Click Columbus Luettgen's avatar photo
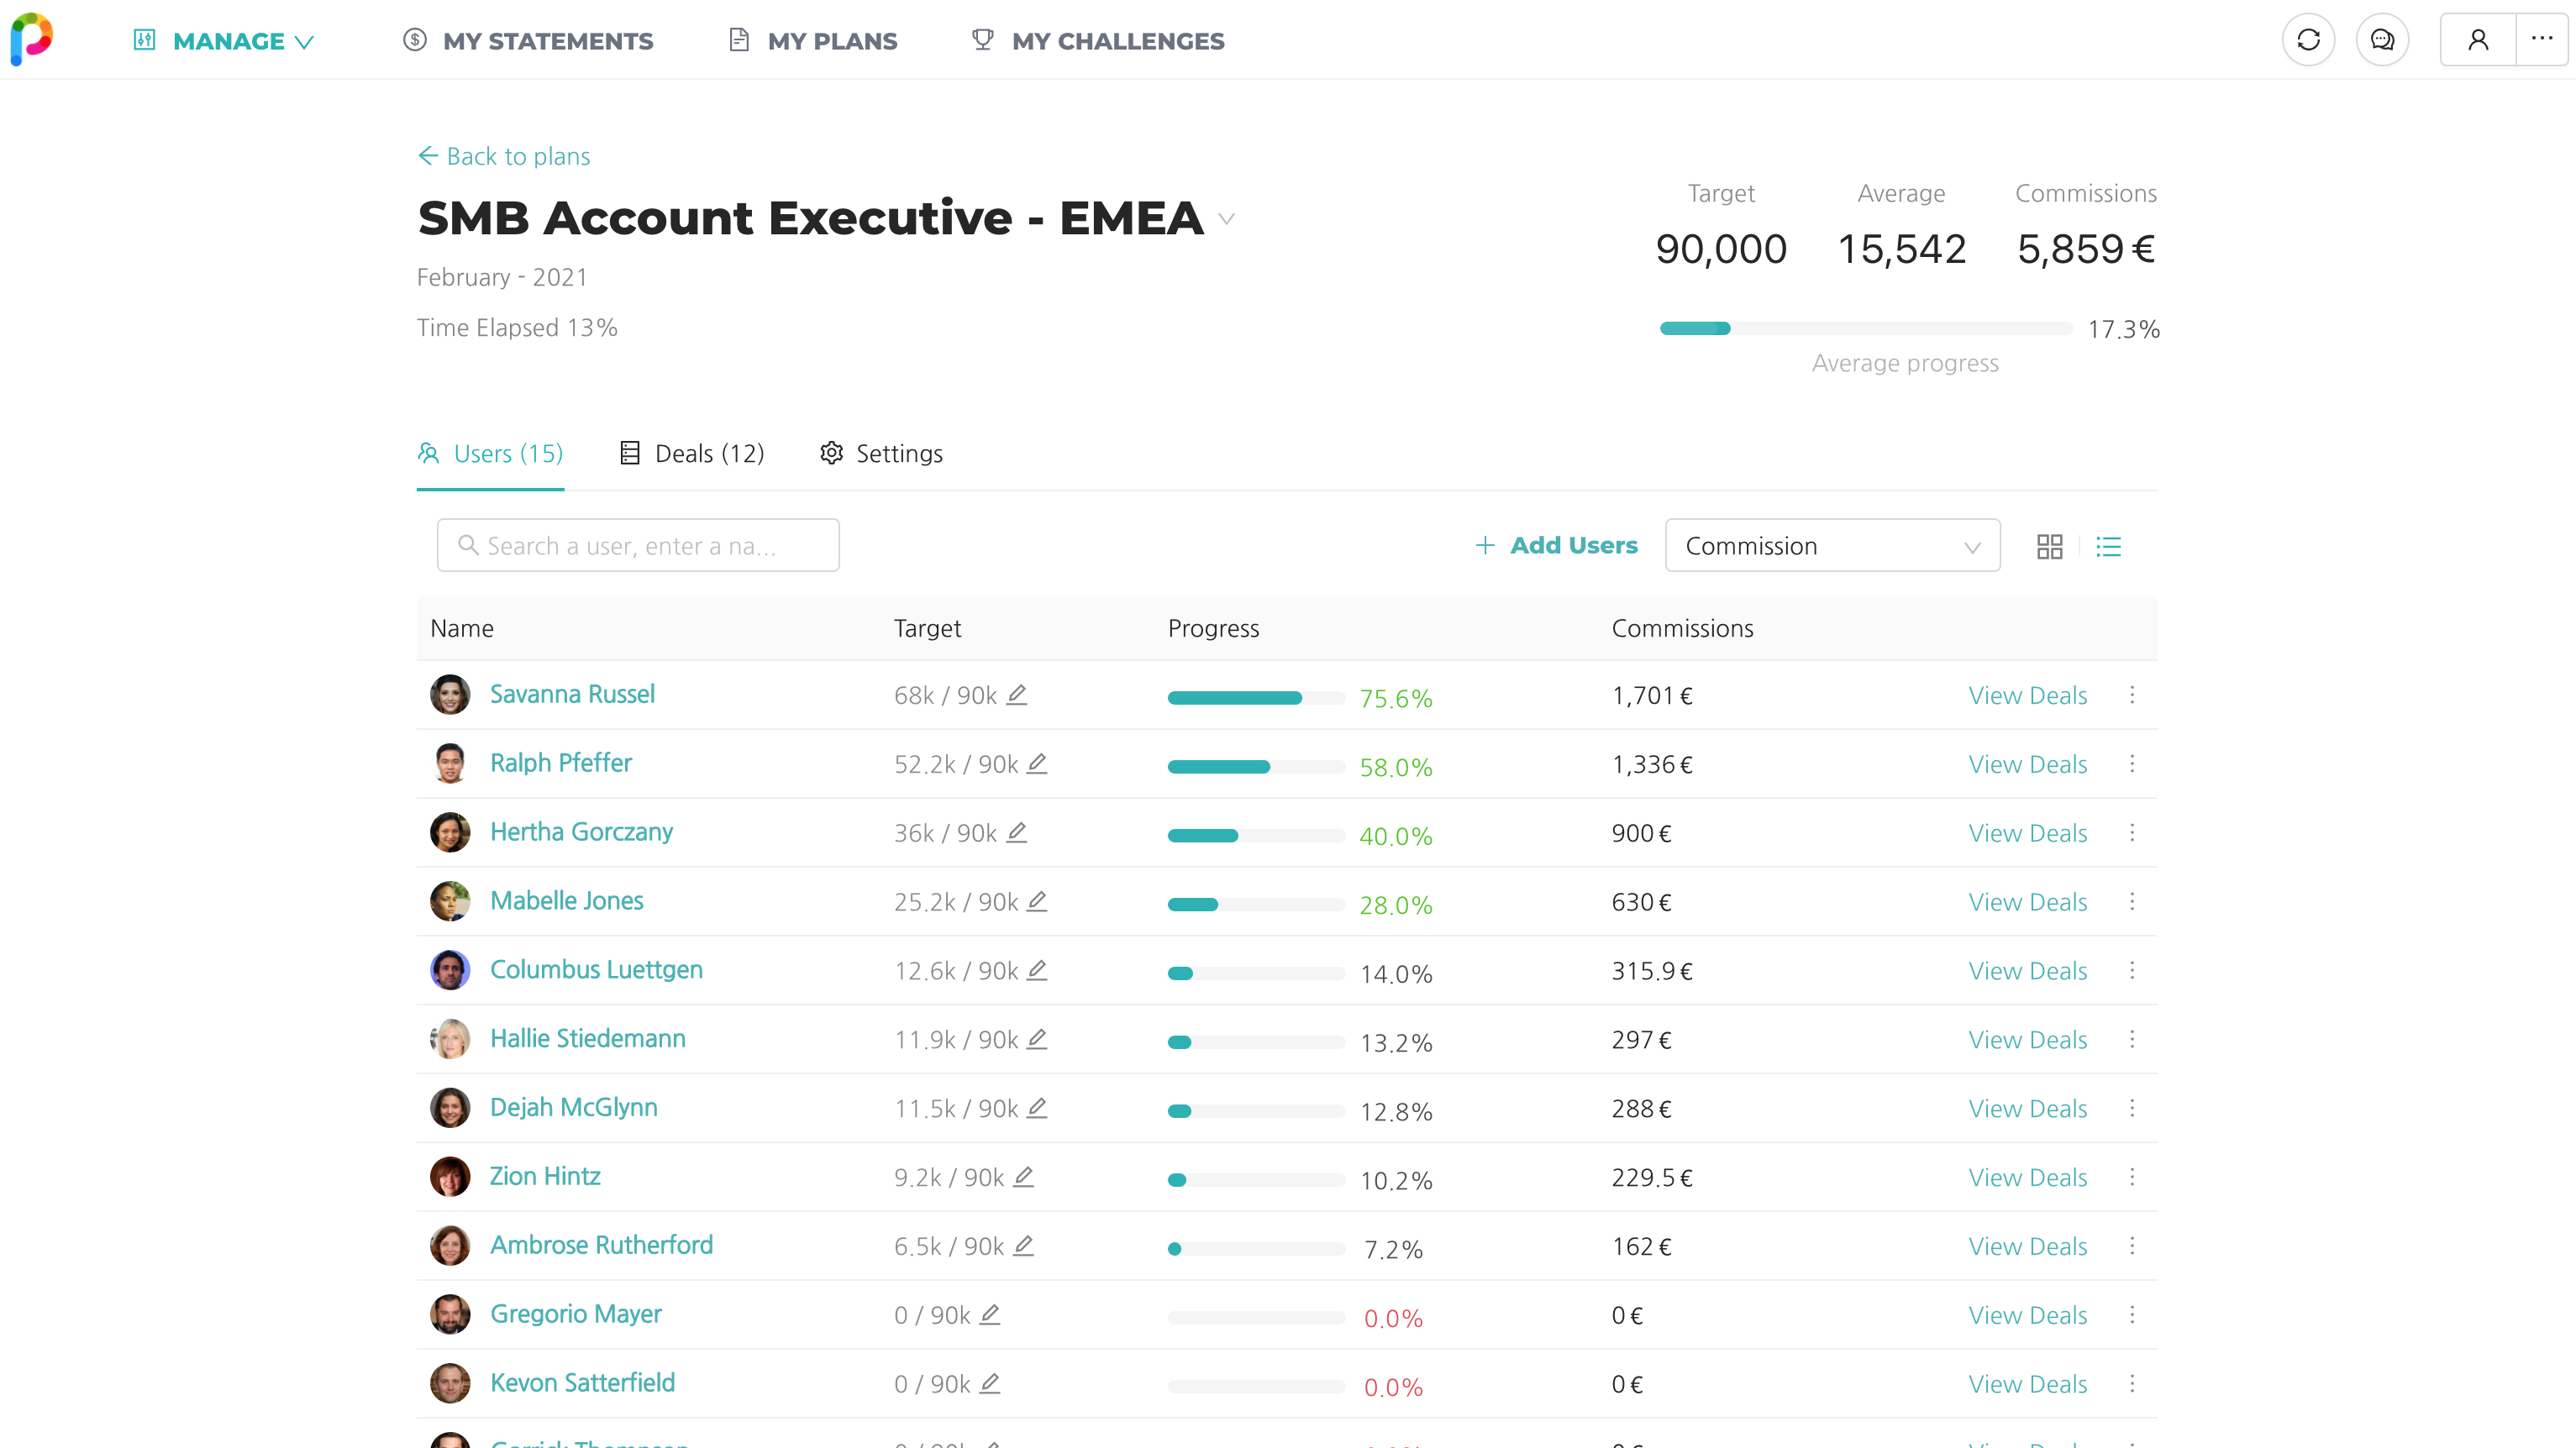The height and width of the screenshot is (1448, 2576). pos(450,971)
